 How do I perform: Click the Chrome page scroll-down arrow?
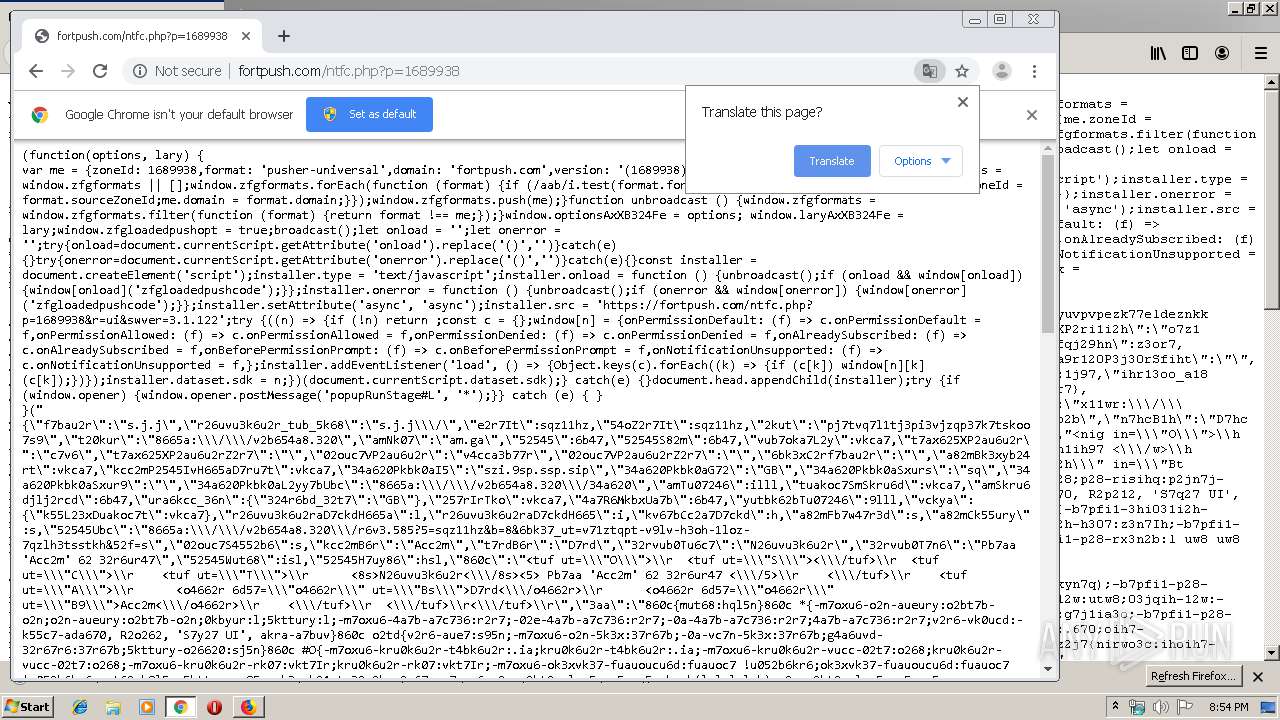point(1049,668)
